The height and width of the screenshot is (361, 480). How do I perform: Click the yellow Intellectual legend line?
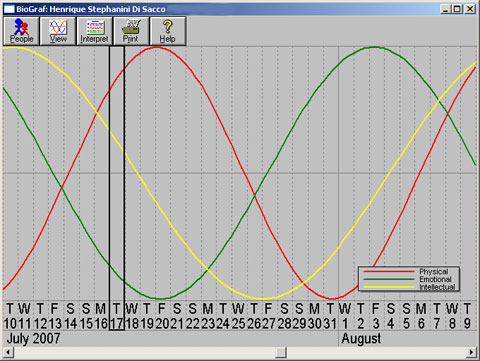pos(389,287)
